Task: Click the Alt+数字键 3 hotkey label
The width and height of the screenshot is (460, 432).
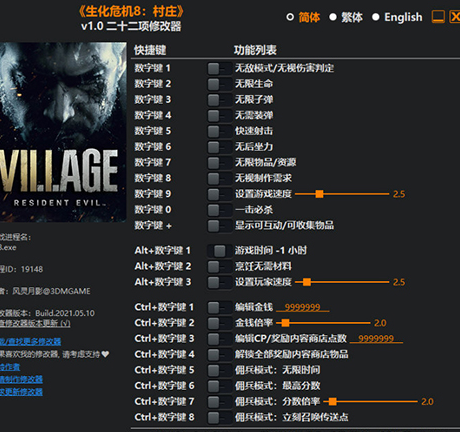Action: pyautogui.click(x=163, y=282)
